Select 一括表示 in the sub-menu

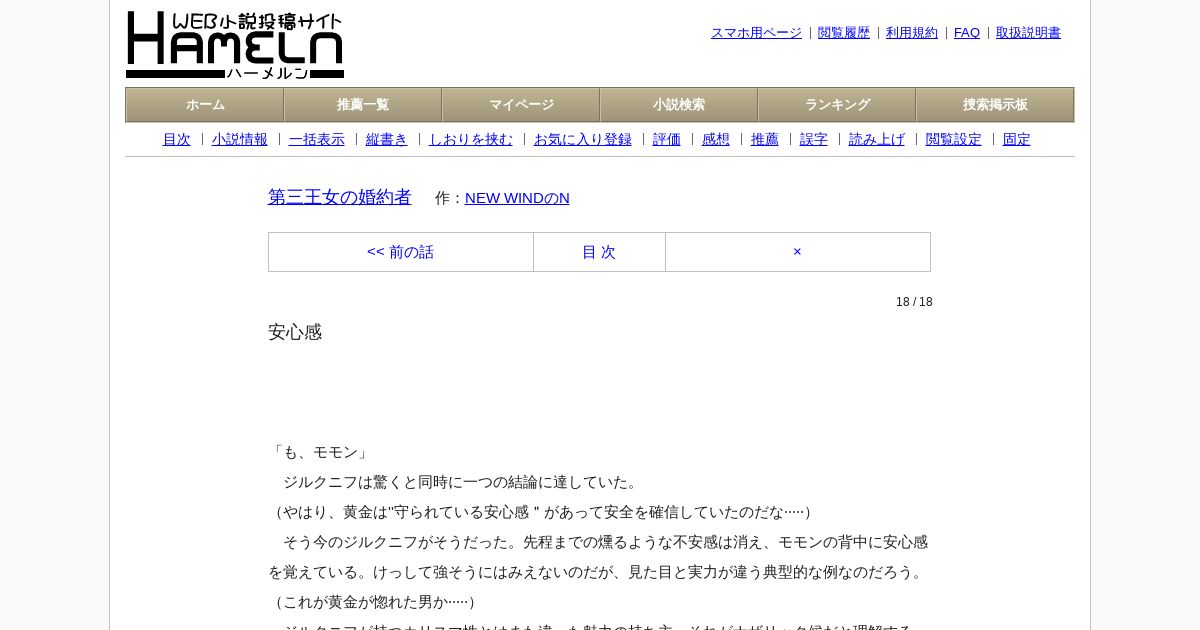click(x=317, y=140)
